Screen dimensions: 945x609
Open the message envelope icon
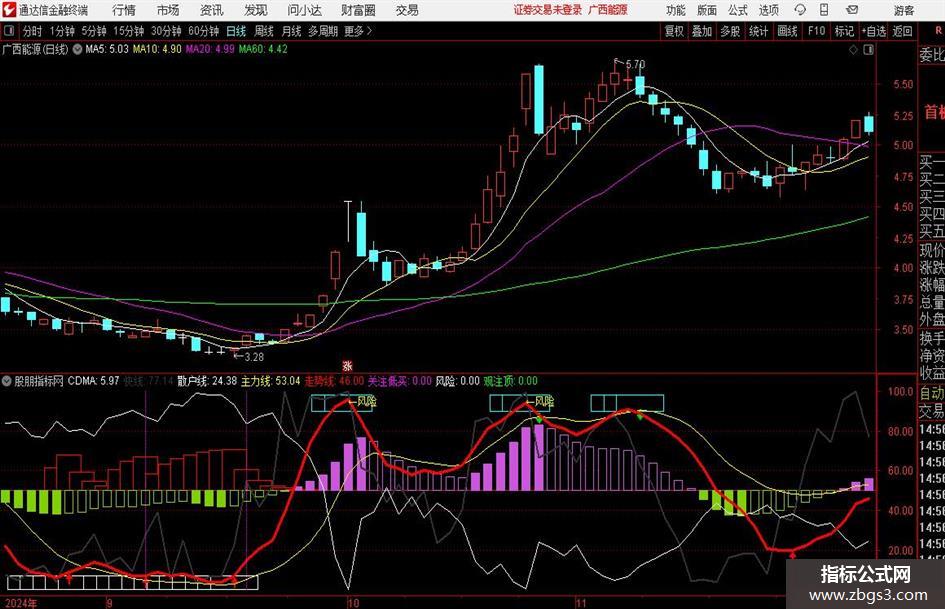tap(852, 10)
